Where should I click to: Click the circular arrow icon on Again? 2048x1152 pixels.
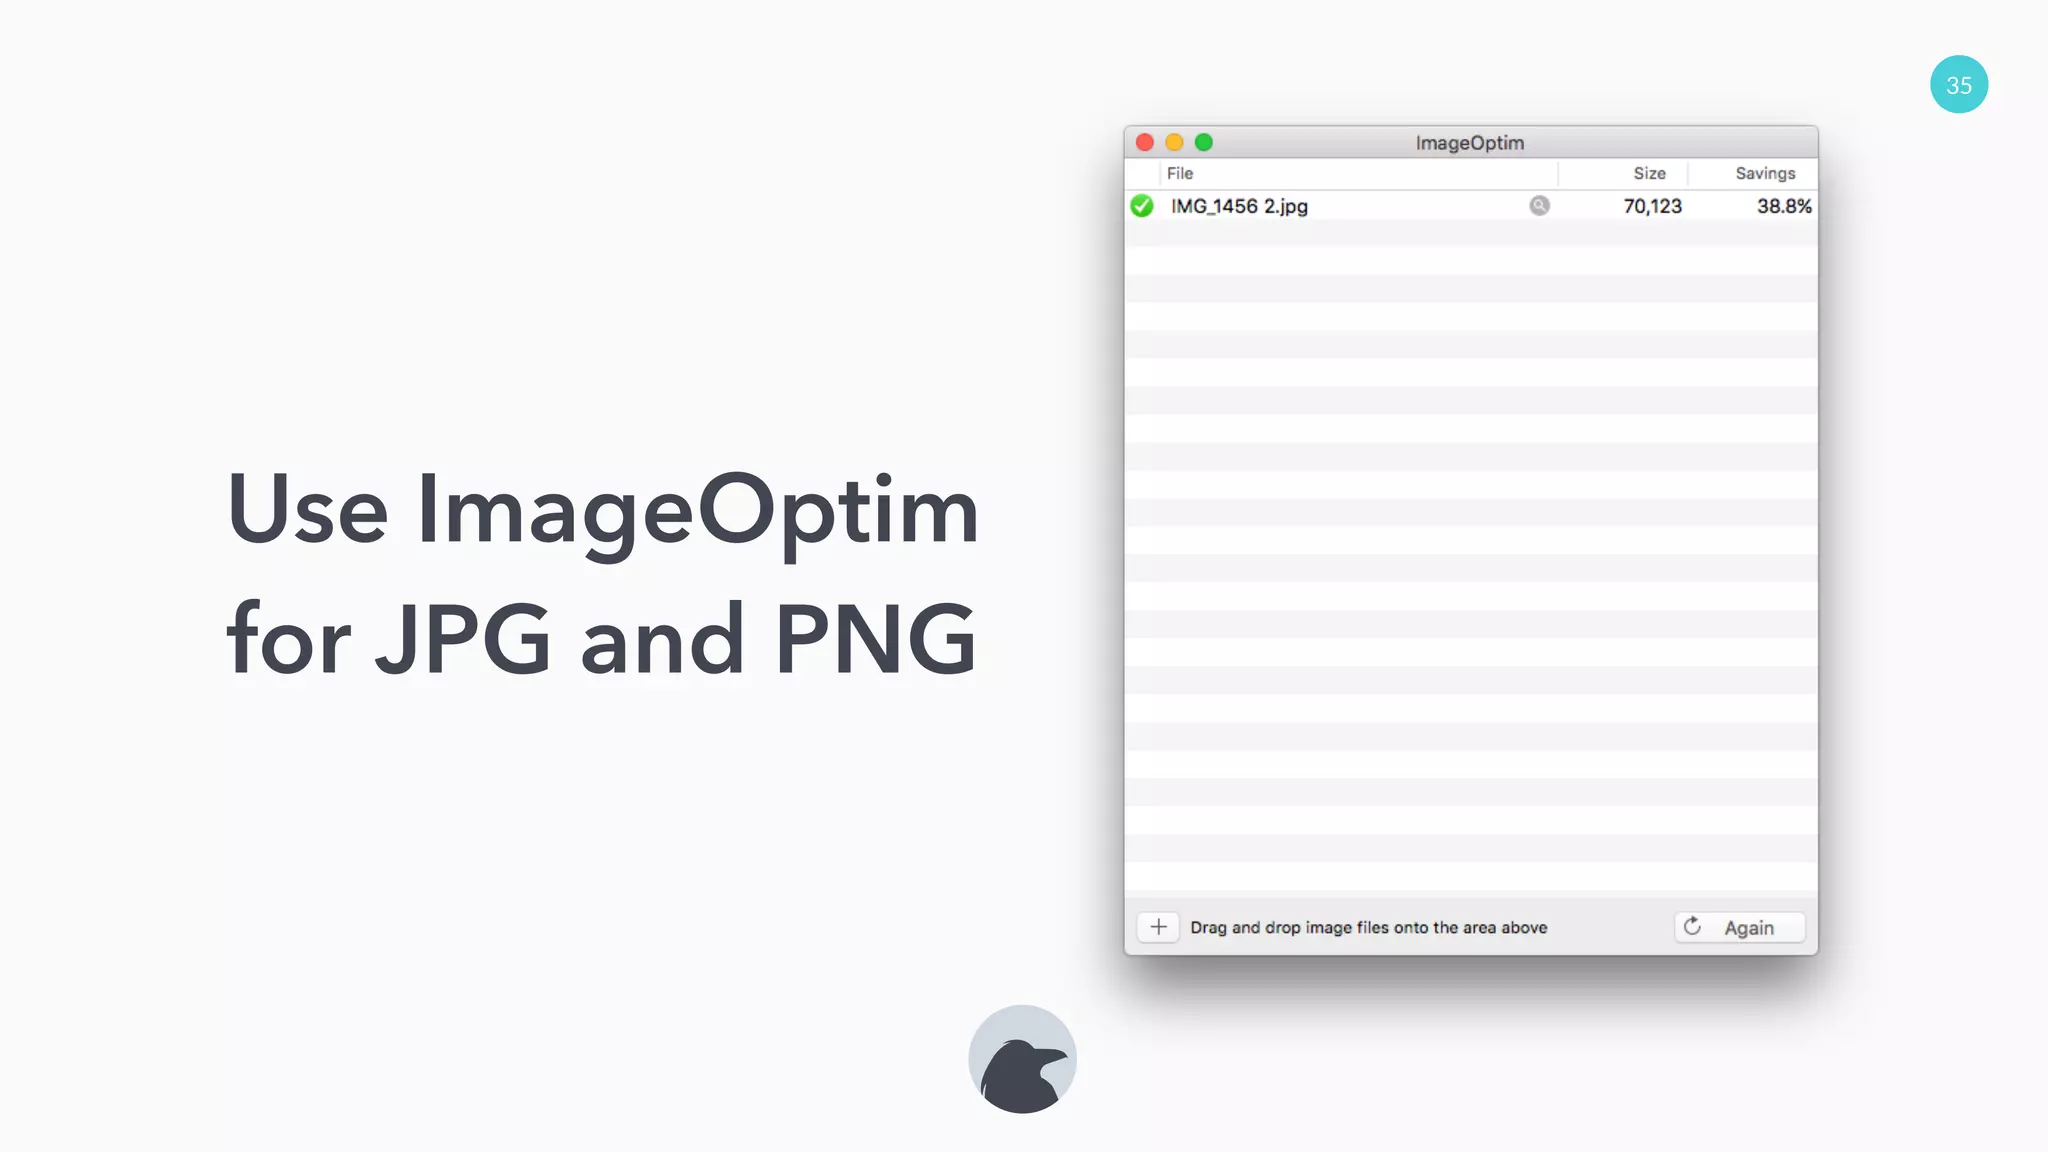[x=1692, y=926]
